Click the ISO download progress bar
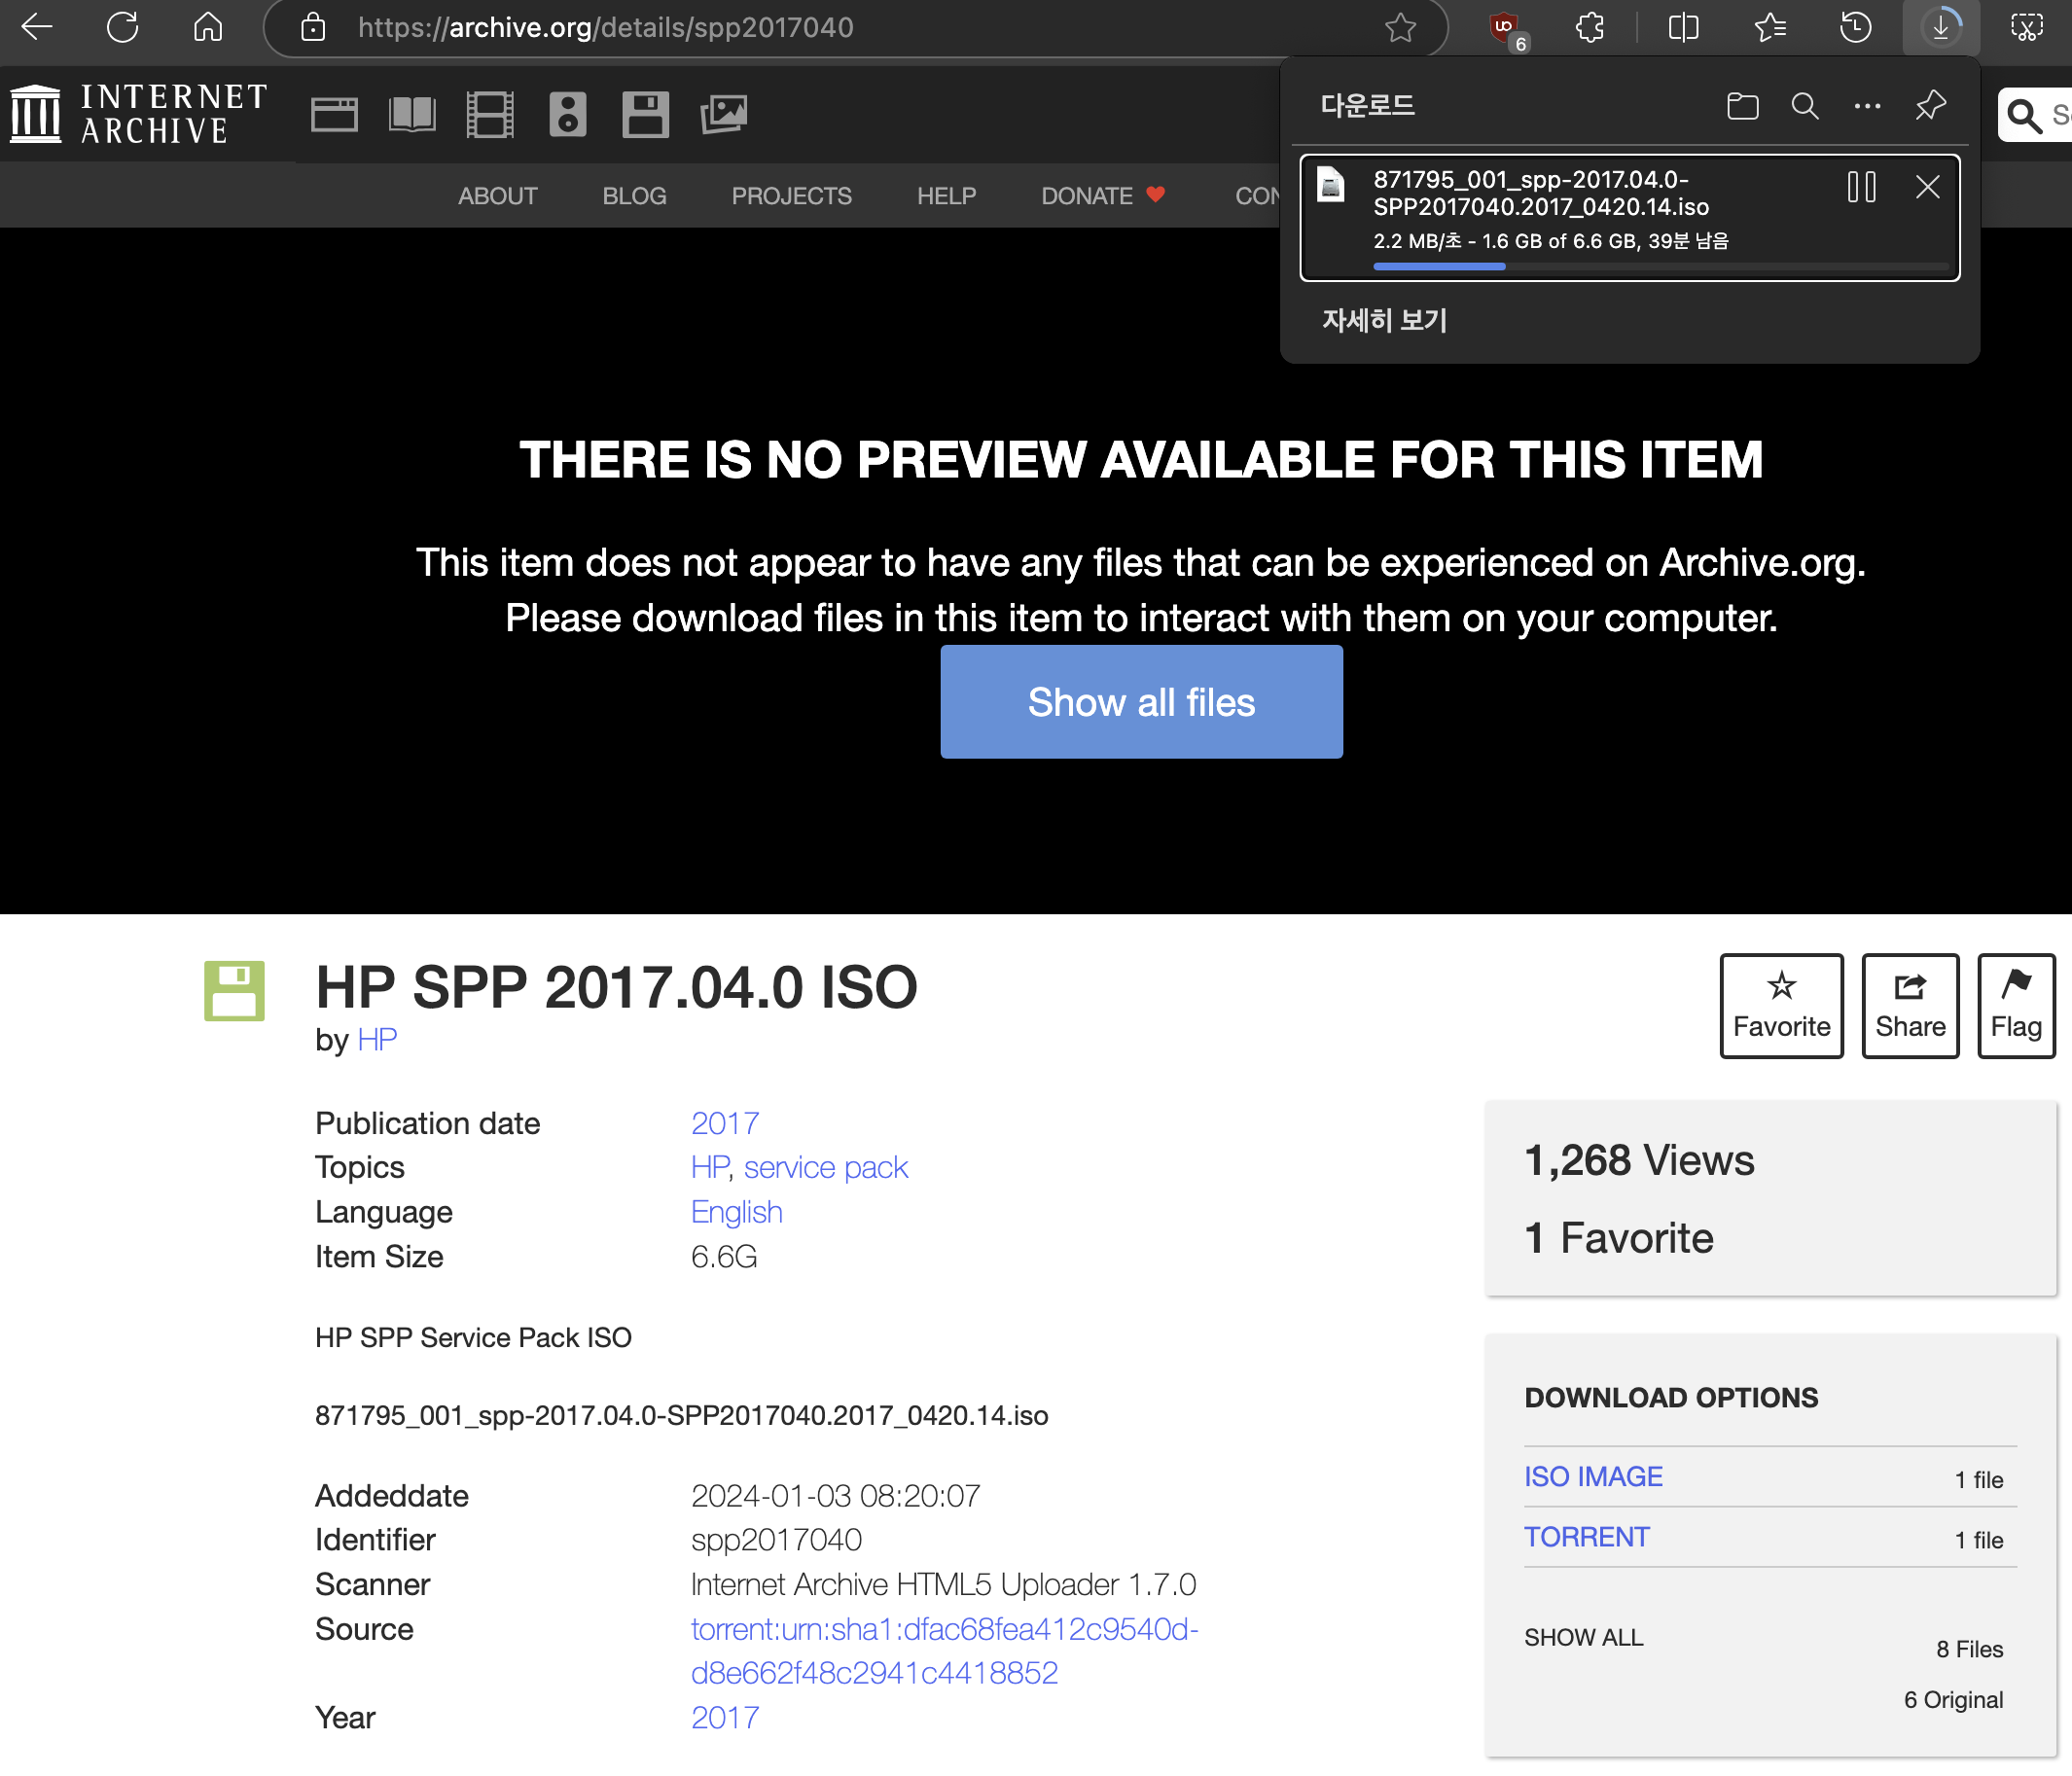 coord(1660,266)
